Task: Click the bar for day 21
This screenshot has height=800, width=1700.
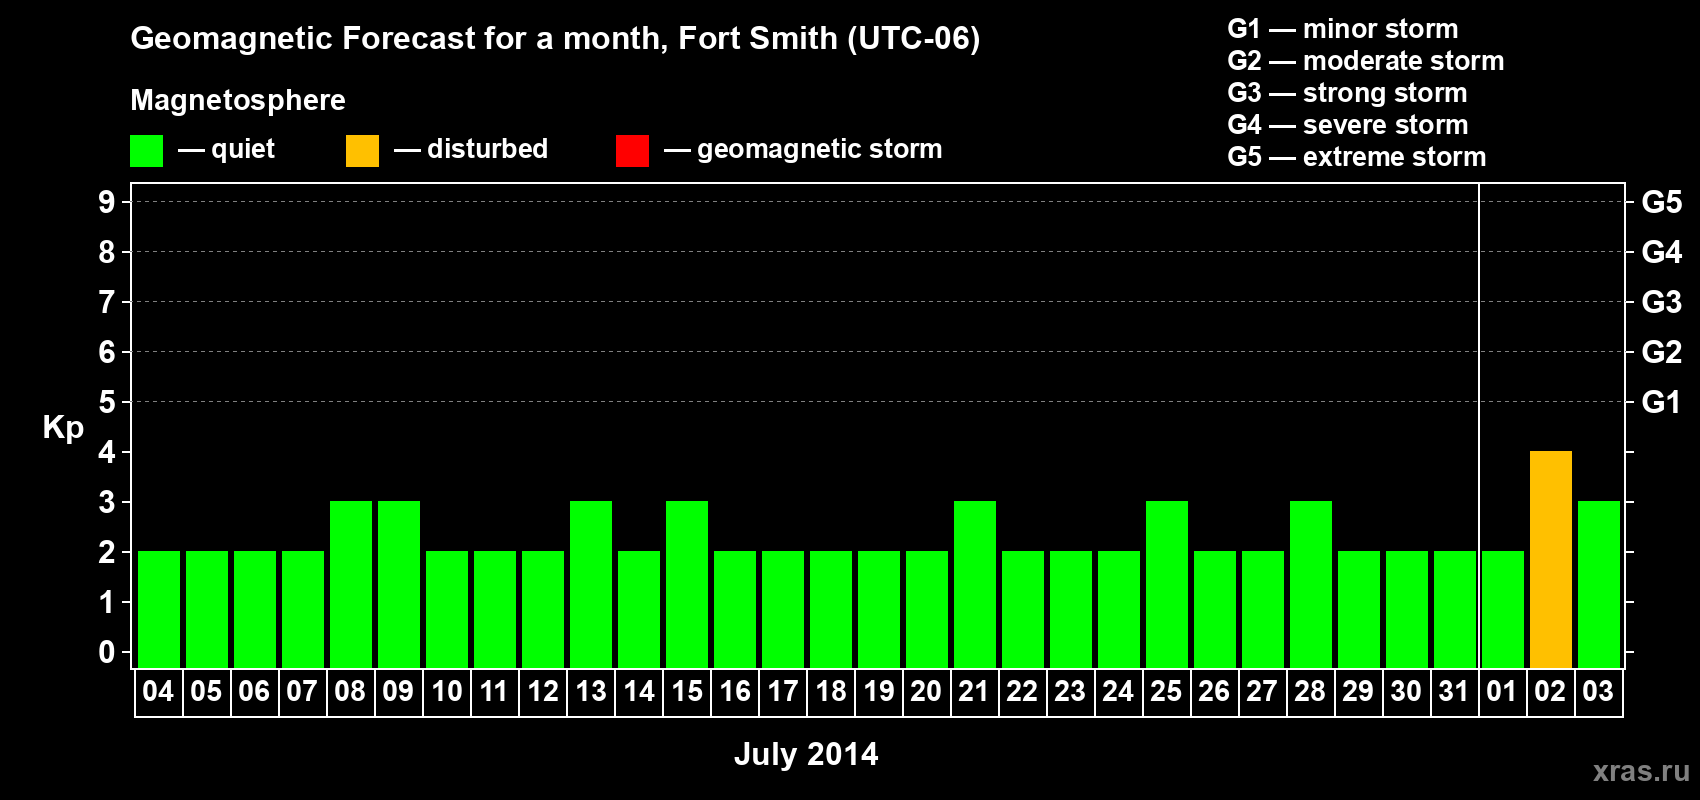Action: tap(975, 584)
